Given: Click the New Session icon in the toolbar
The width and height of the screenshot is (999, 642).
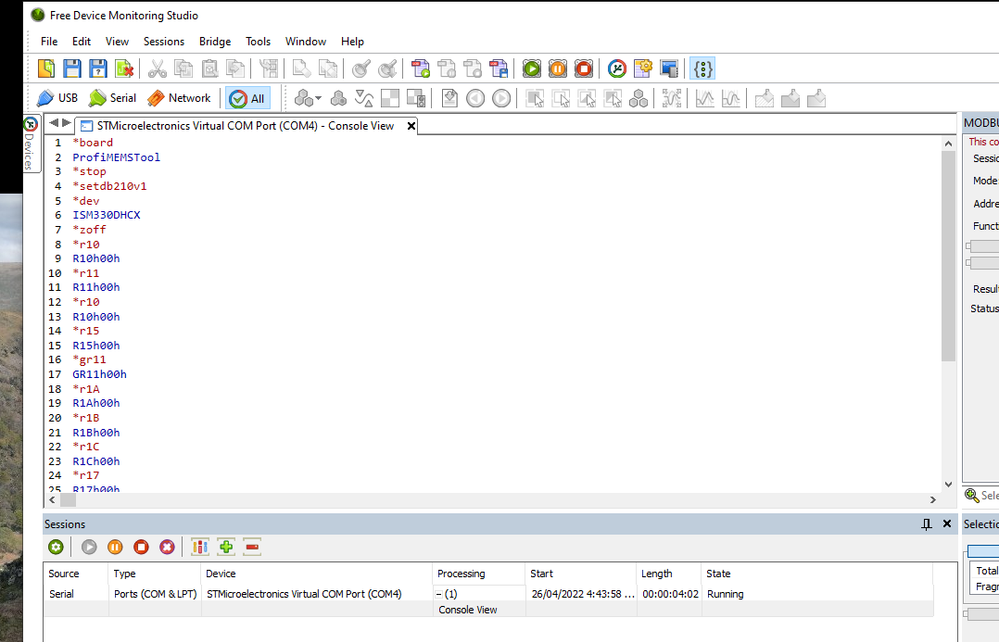Looking at the screenshot, I should pos(47,68).
